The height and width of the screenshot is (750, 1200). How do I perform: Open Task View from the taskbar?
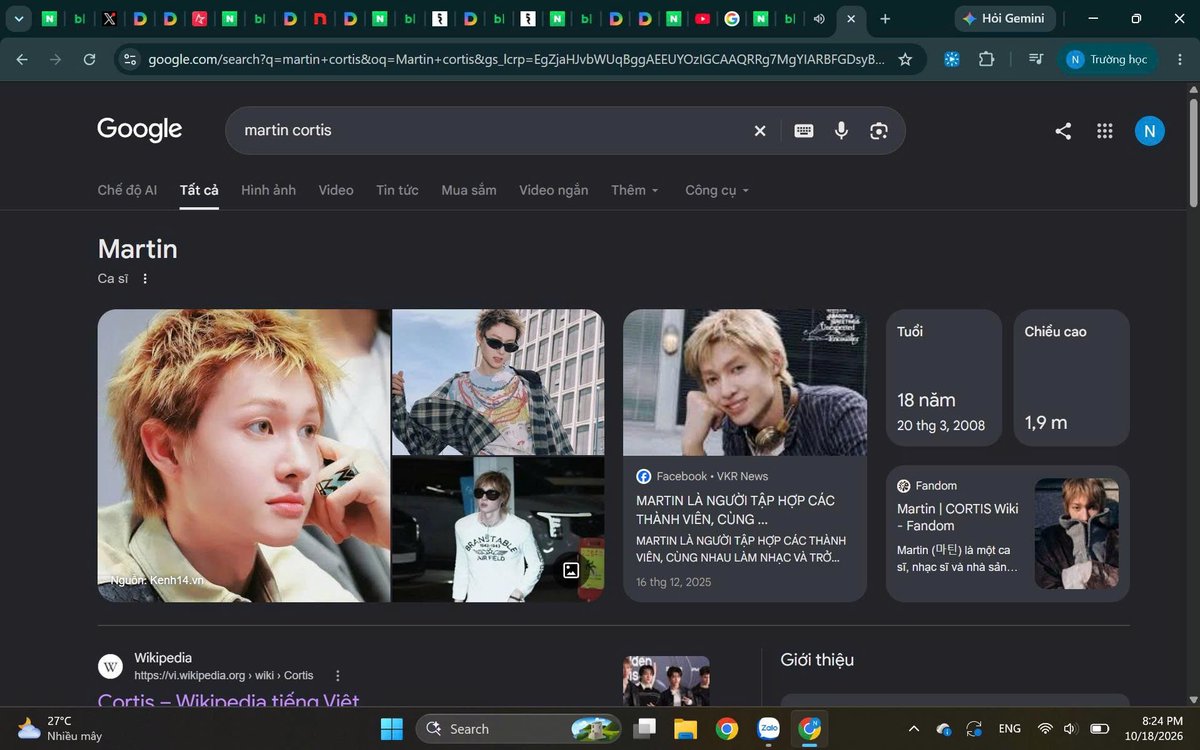click(x=645, y=728)
